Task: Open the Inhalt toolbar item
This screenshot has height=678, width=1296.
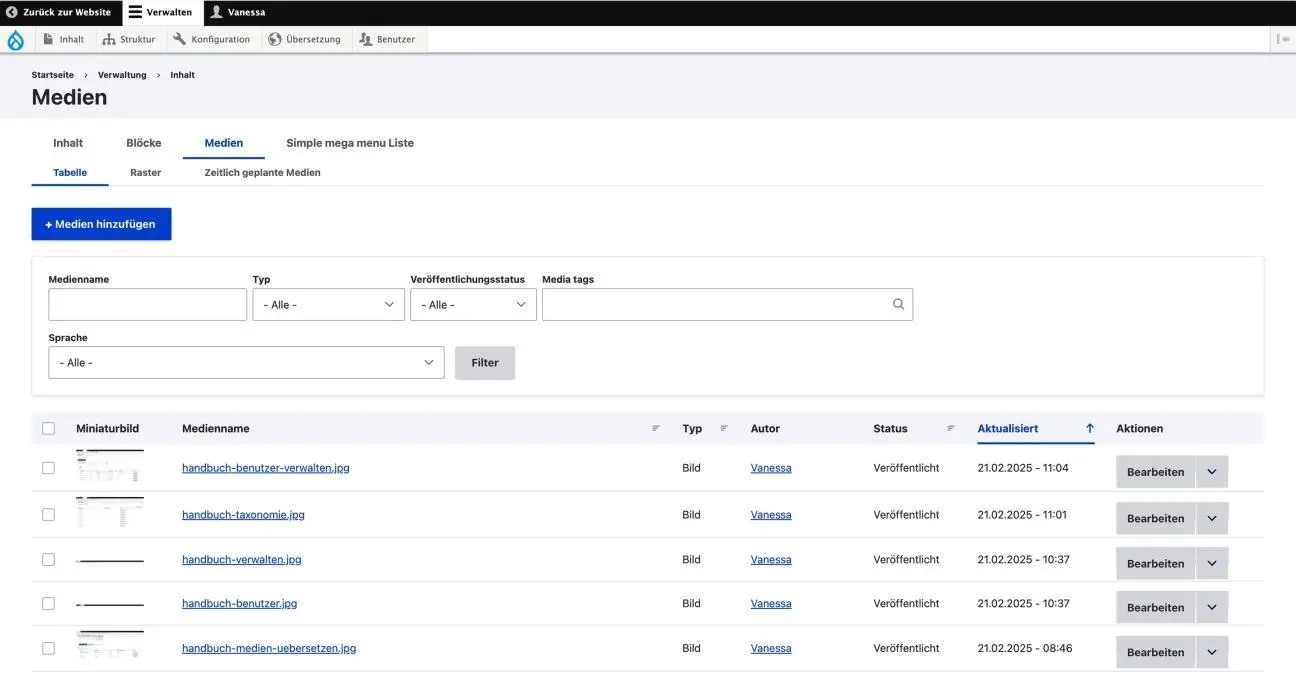Action: (x=63, y=40)
